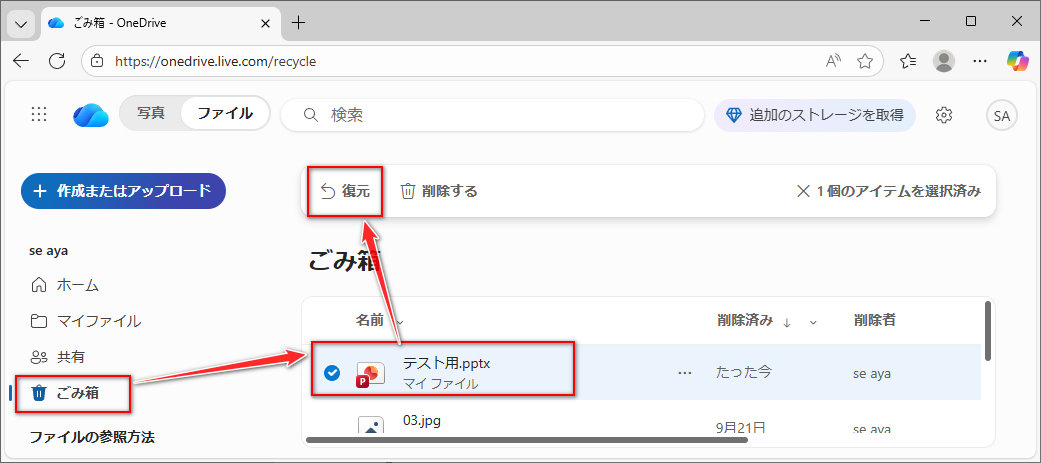Open browser Settings and more menu
Viewport: 1041px width, 463px height.
[979, 62]
